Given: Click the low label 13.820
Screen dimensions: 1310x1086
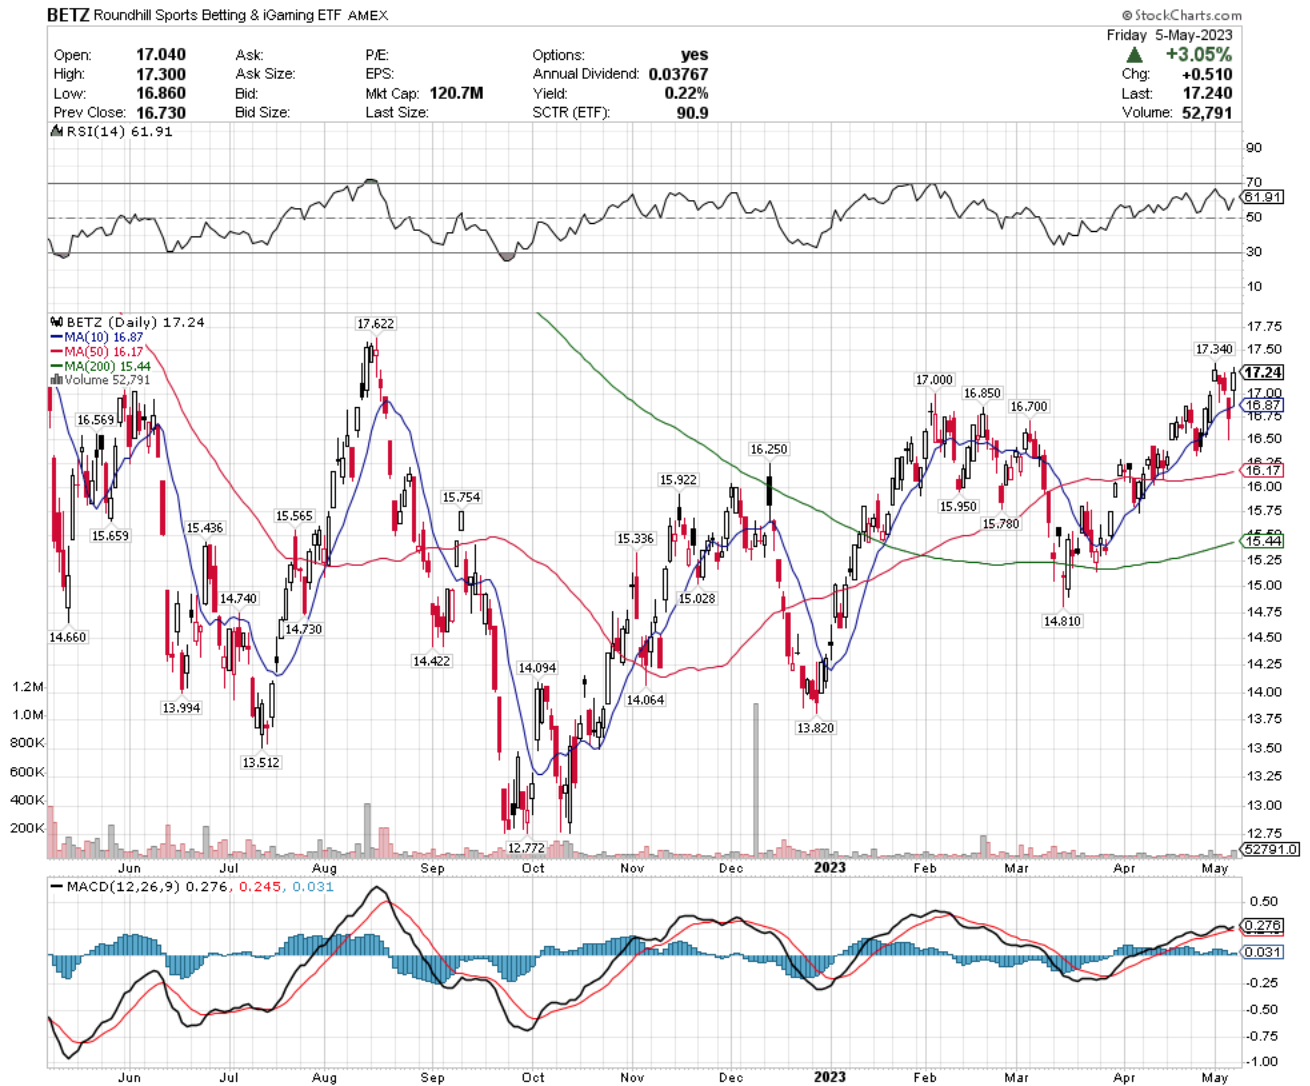Looking at the screenshot, I should coord(815,728).
